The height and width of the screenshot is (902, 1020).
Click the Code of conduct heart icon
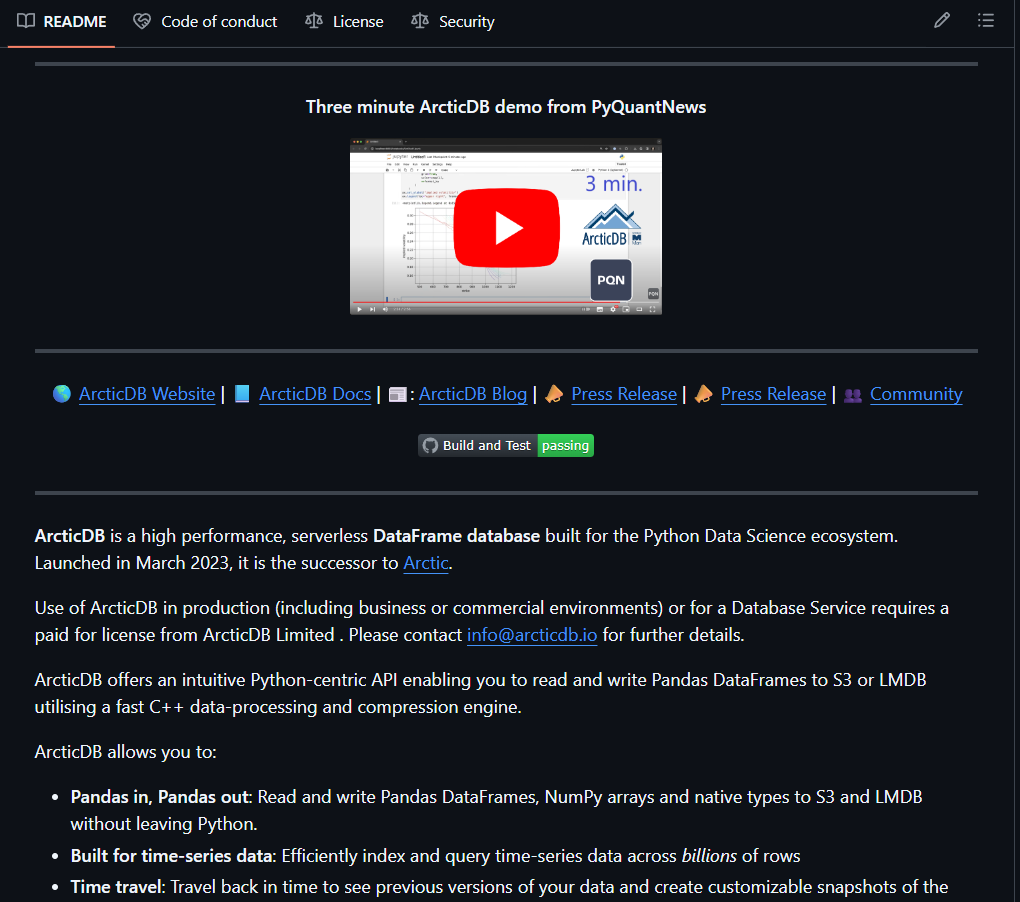click(x=142, y=21)
